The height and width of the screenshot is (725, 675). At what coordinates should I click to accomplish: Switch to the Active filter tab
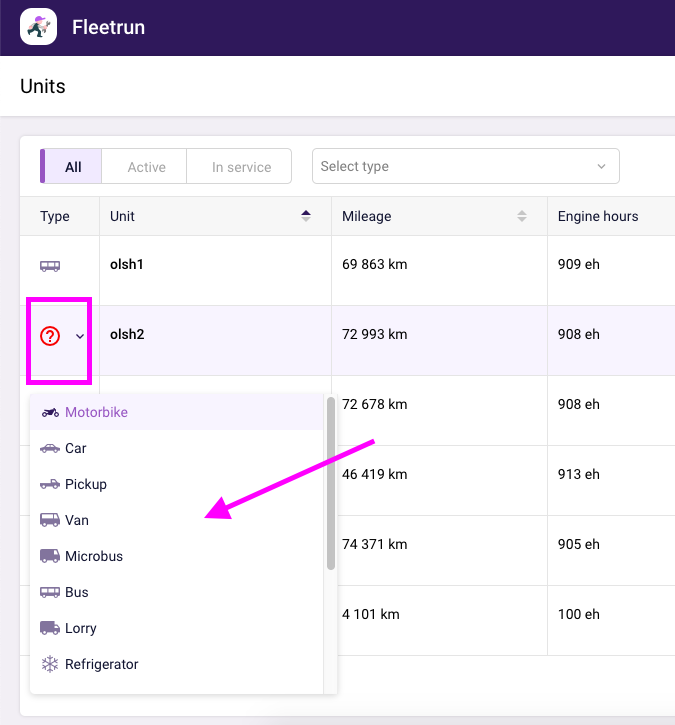click(x=146, y=167)
